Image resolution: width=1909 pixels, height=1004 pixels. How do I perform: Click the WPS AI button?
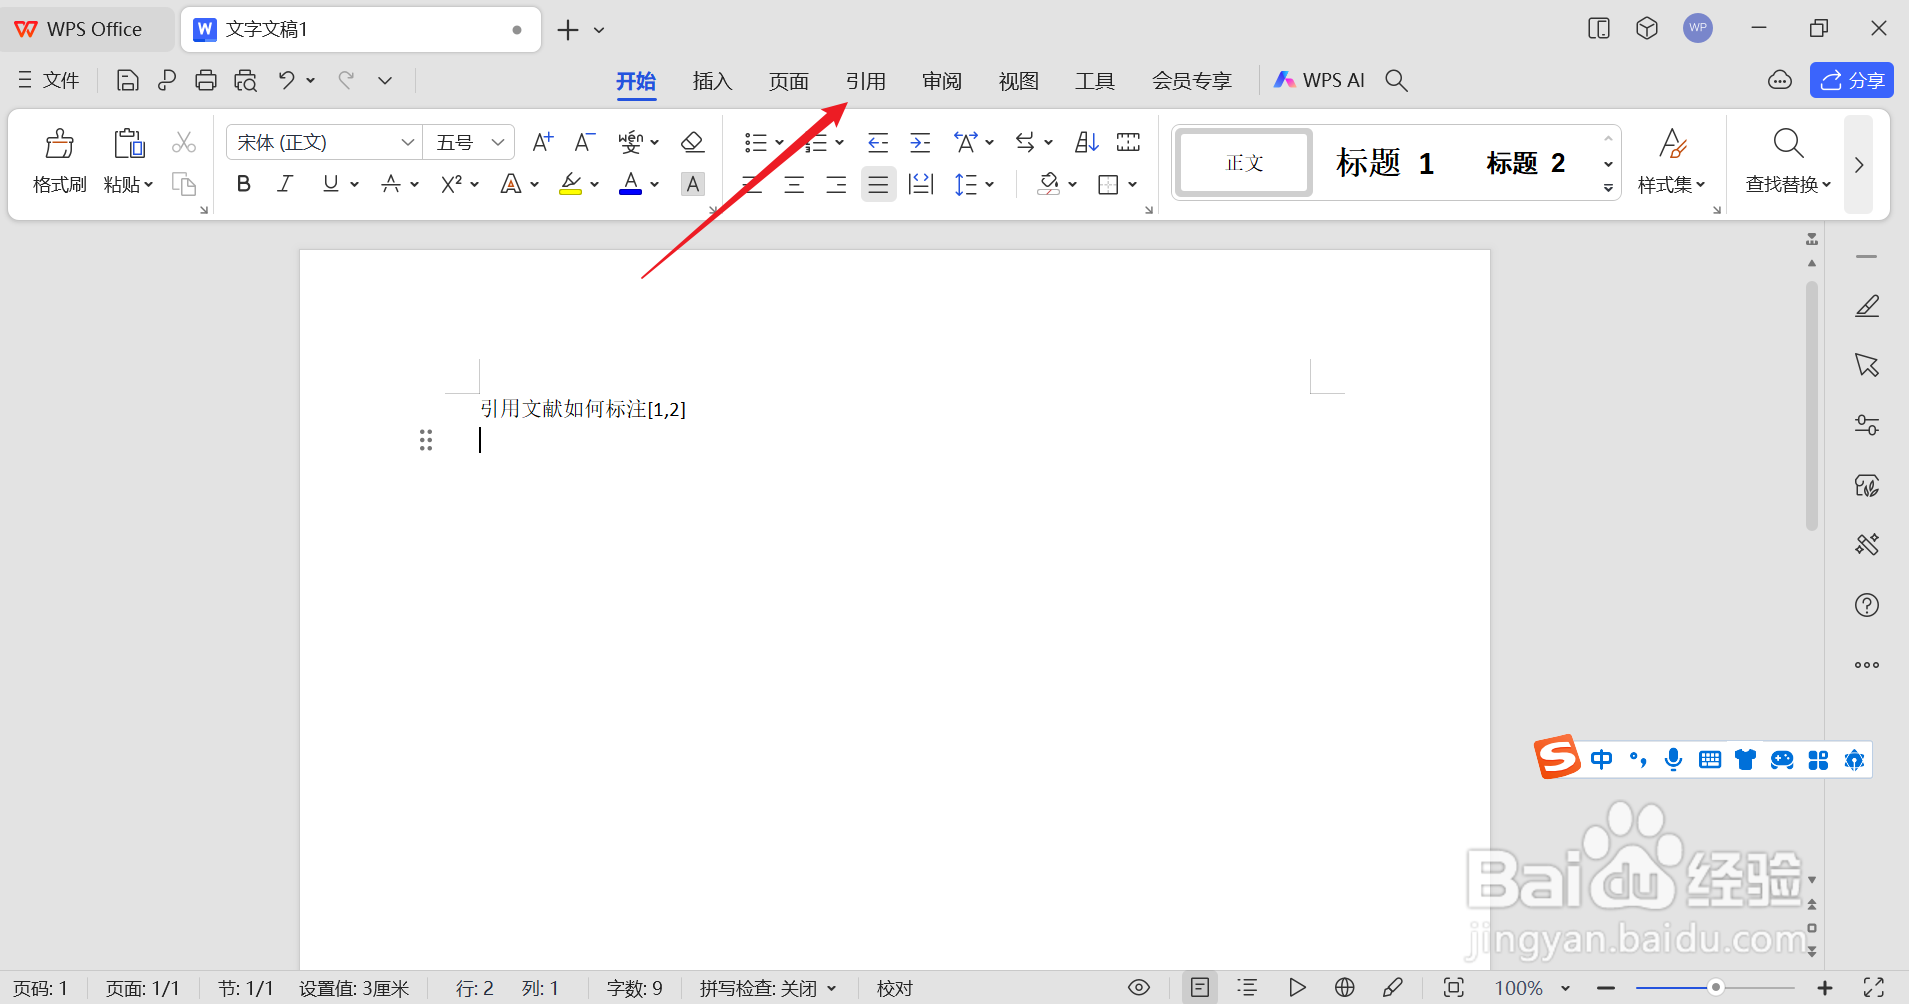pos(1319,80)
